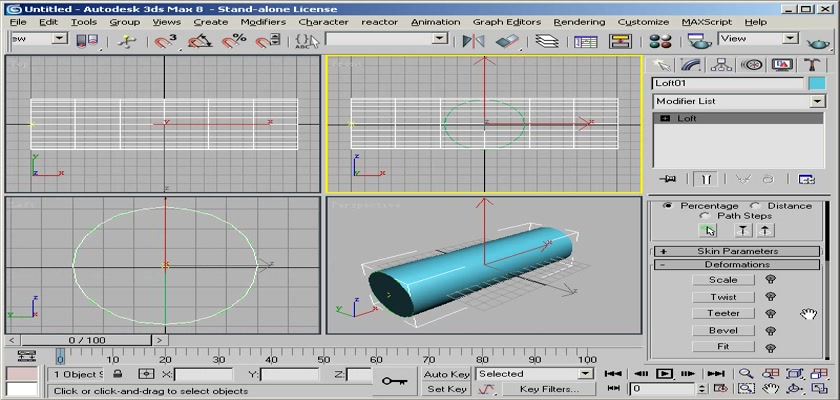The height and width of the screenshot is (400, 840).
Task: Expand the Skin Parameters rollout
Action: pos(737,251)
